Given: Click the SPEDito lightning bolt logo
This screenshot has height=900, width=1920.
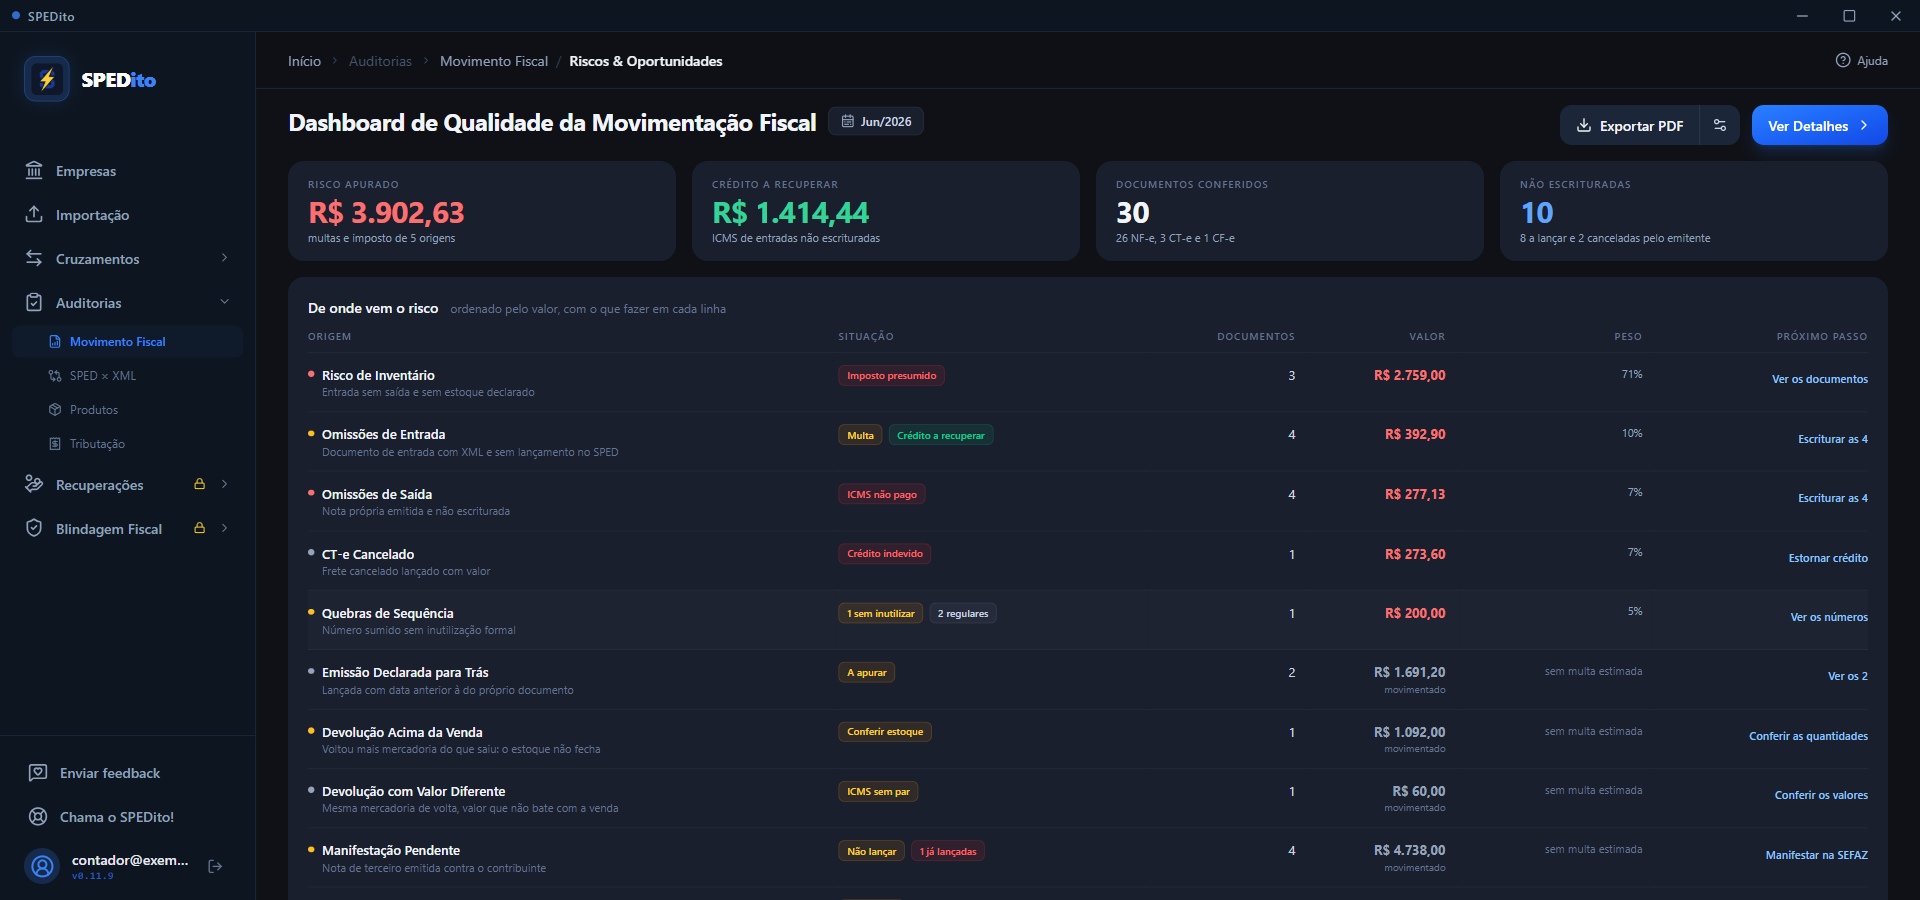Looking at the screenshot, I should 47,79.
